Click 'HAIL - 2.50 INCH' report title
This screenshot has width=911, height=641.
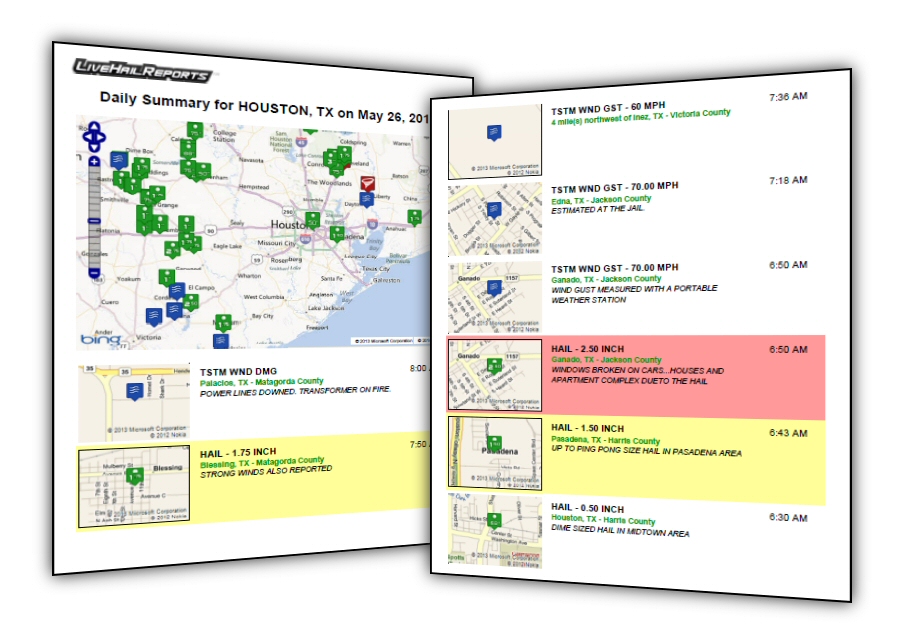[587, 349]
